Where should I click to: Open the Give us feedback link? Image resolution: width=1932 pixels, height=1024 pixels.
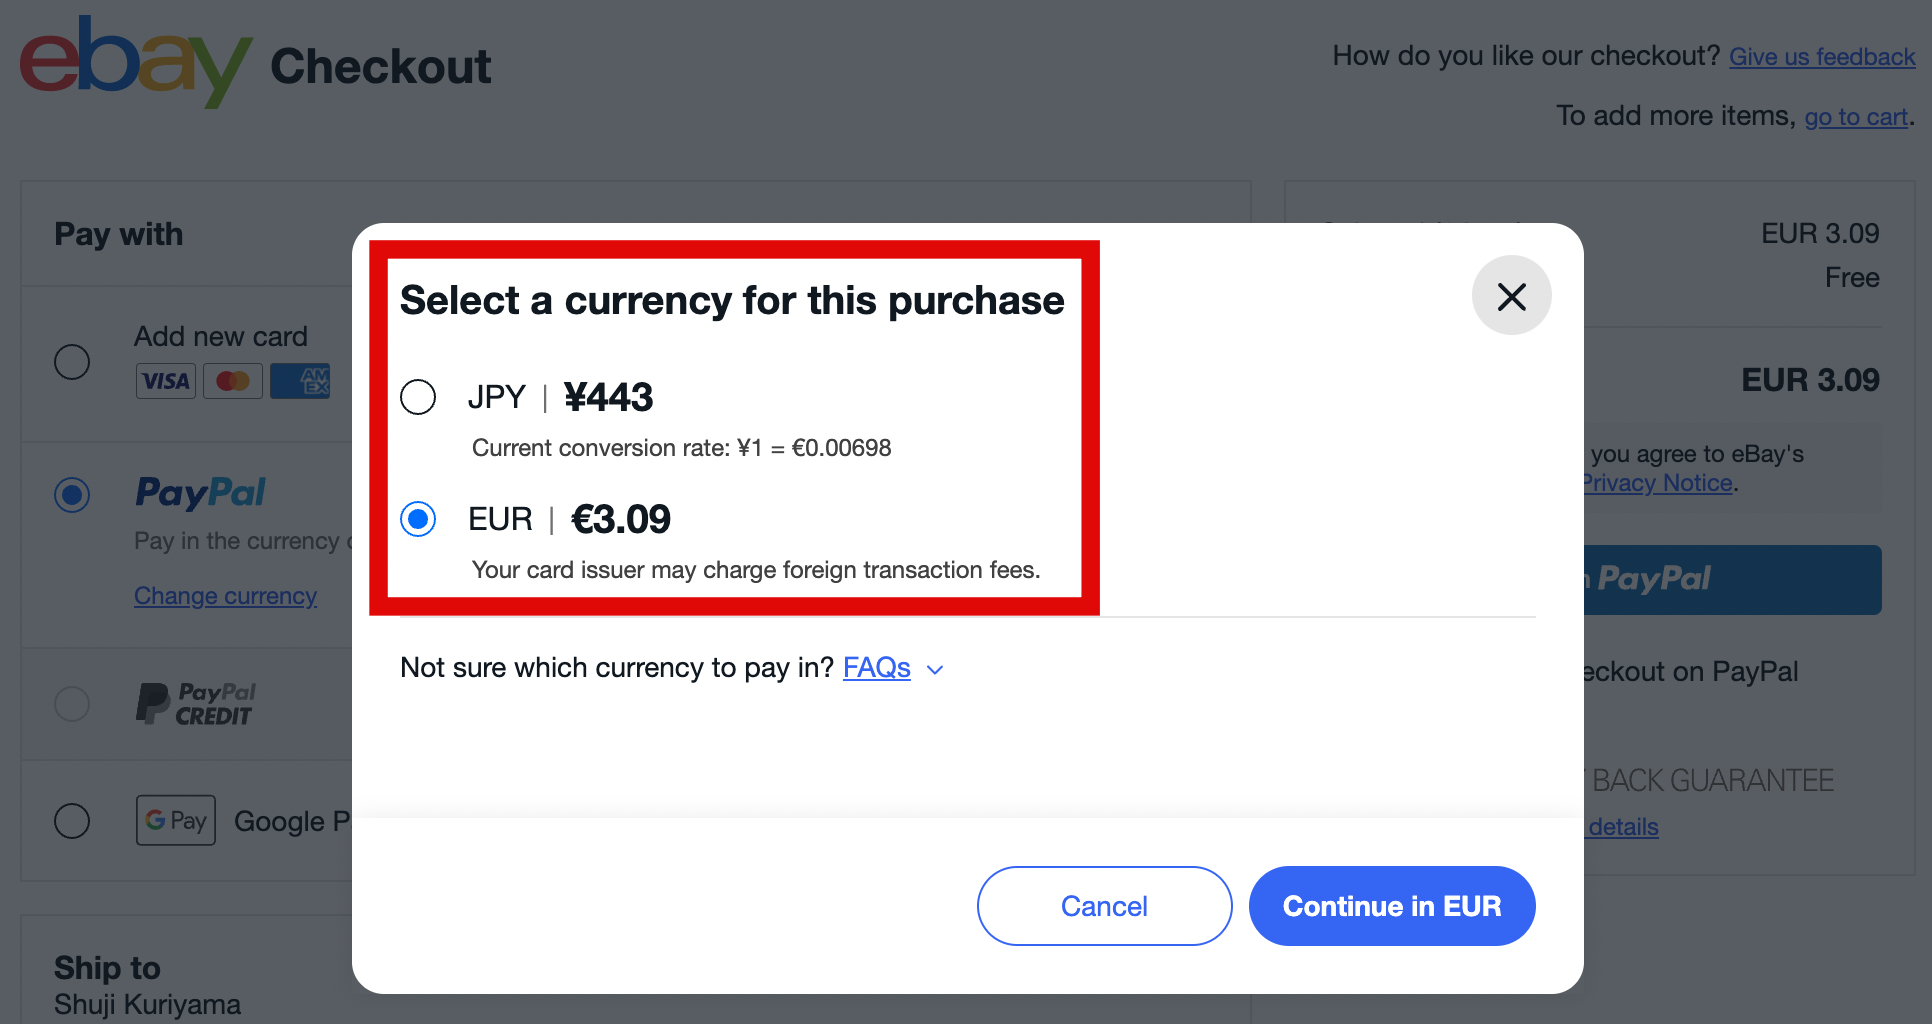1822,57
